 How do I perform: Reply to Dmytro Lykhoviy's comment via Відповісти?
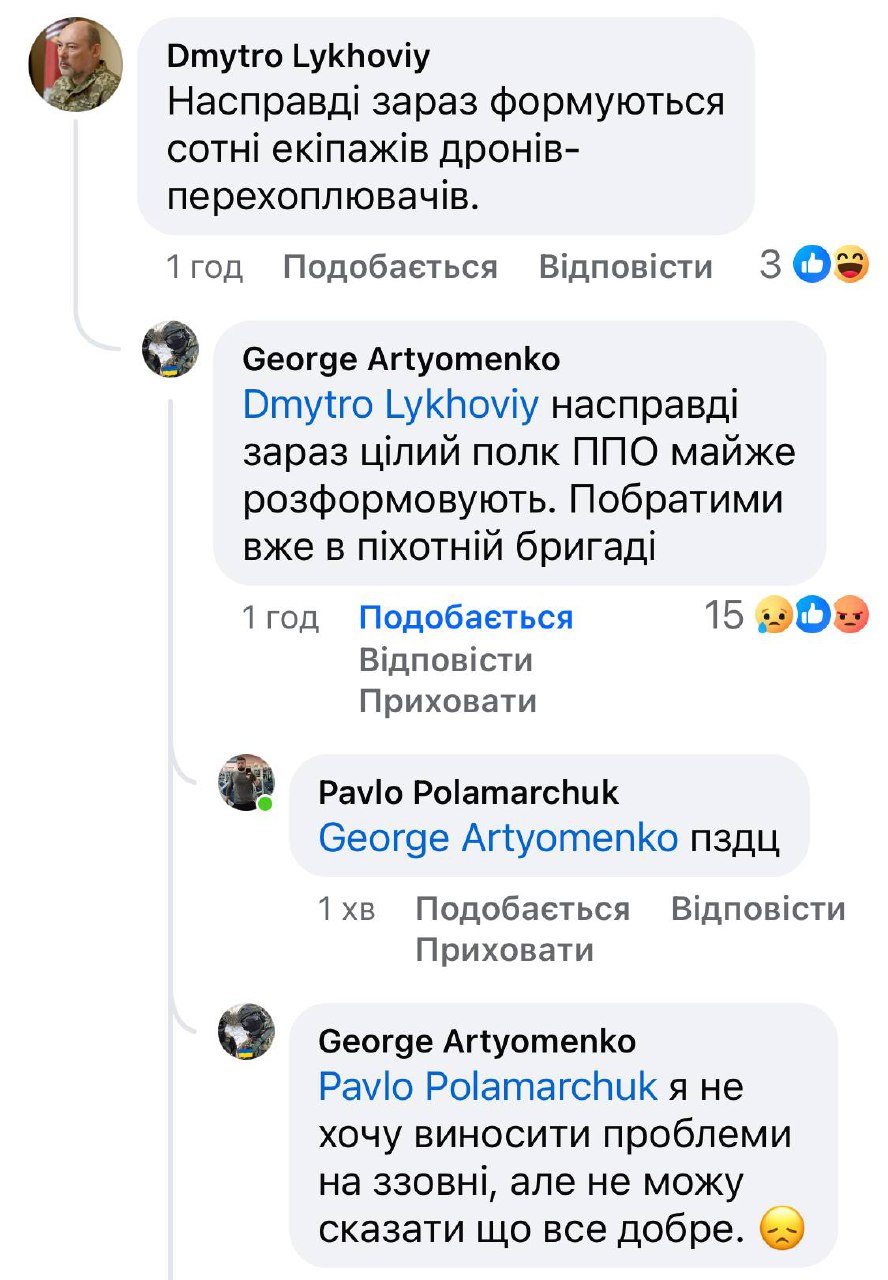625,267
